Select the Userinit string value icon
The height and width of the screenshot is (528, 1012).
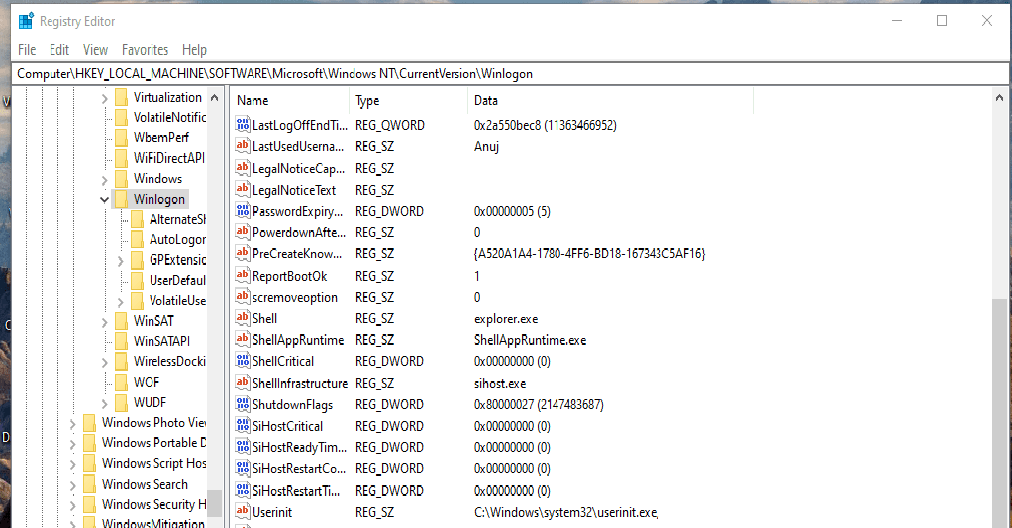pos(243,512)
